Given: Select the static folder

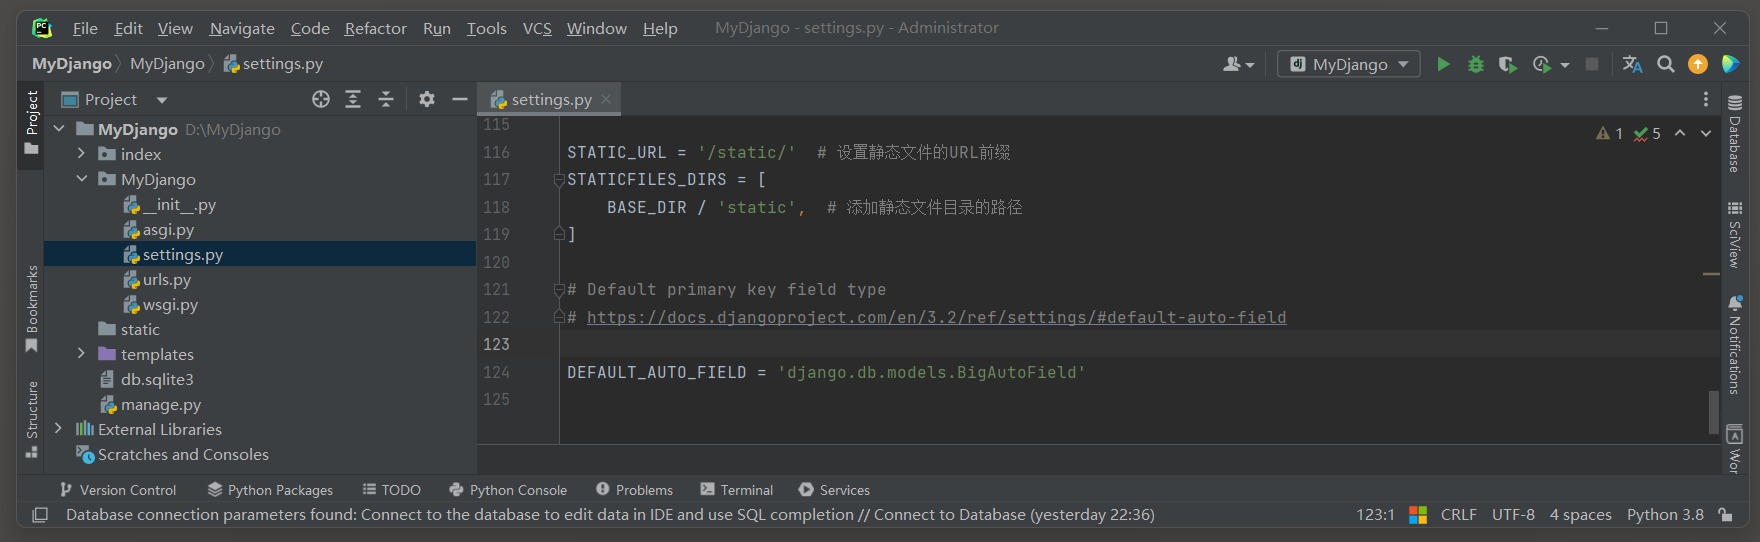Looking at the screenshot, I should coord(129,329).
